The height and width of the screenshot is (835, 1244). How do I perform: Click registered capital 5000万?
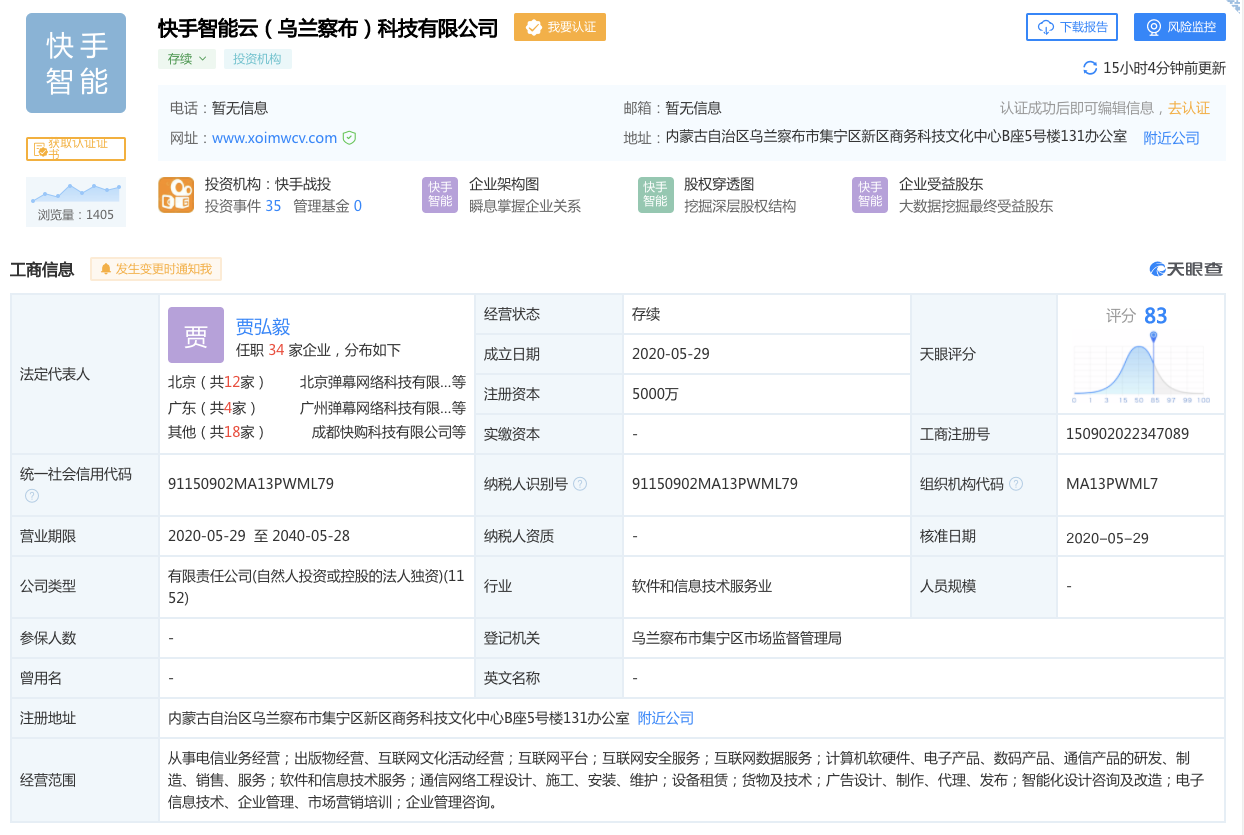tap(655, 394)
